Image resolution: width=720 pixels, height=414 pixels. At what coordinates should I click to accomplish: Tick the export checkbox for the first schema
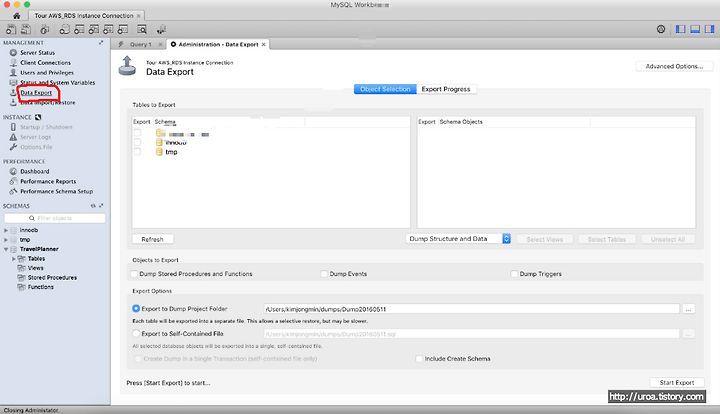(137, 133)
